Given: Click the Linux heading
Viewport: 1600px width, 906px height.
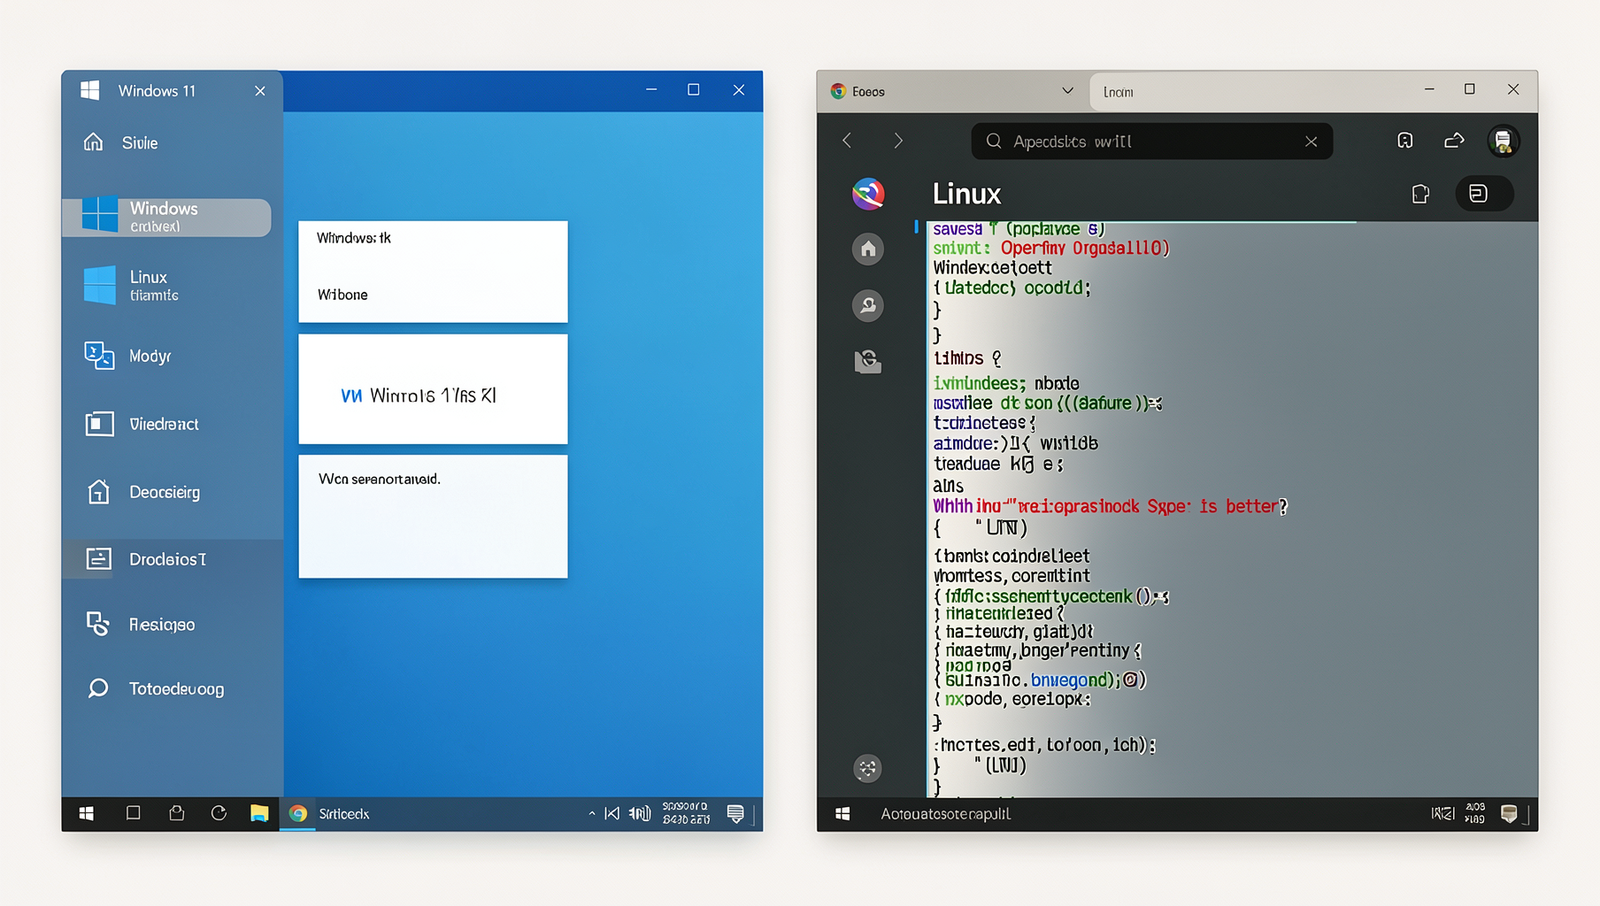Looking at the screenshot, I should pyautogui.click(x=966, y=194).
